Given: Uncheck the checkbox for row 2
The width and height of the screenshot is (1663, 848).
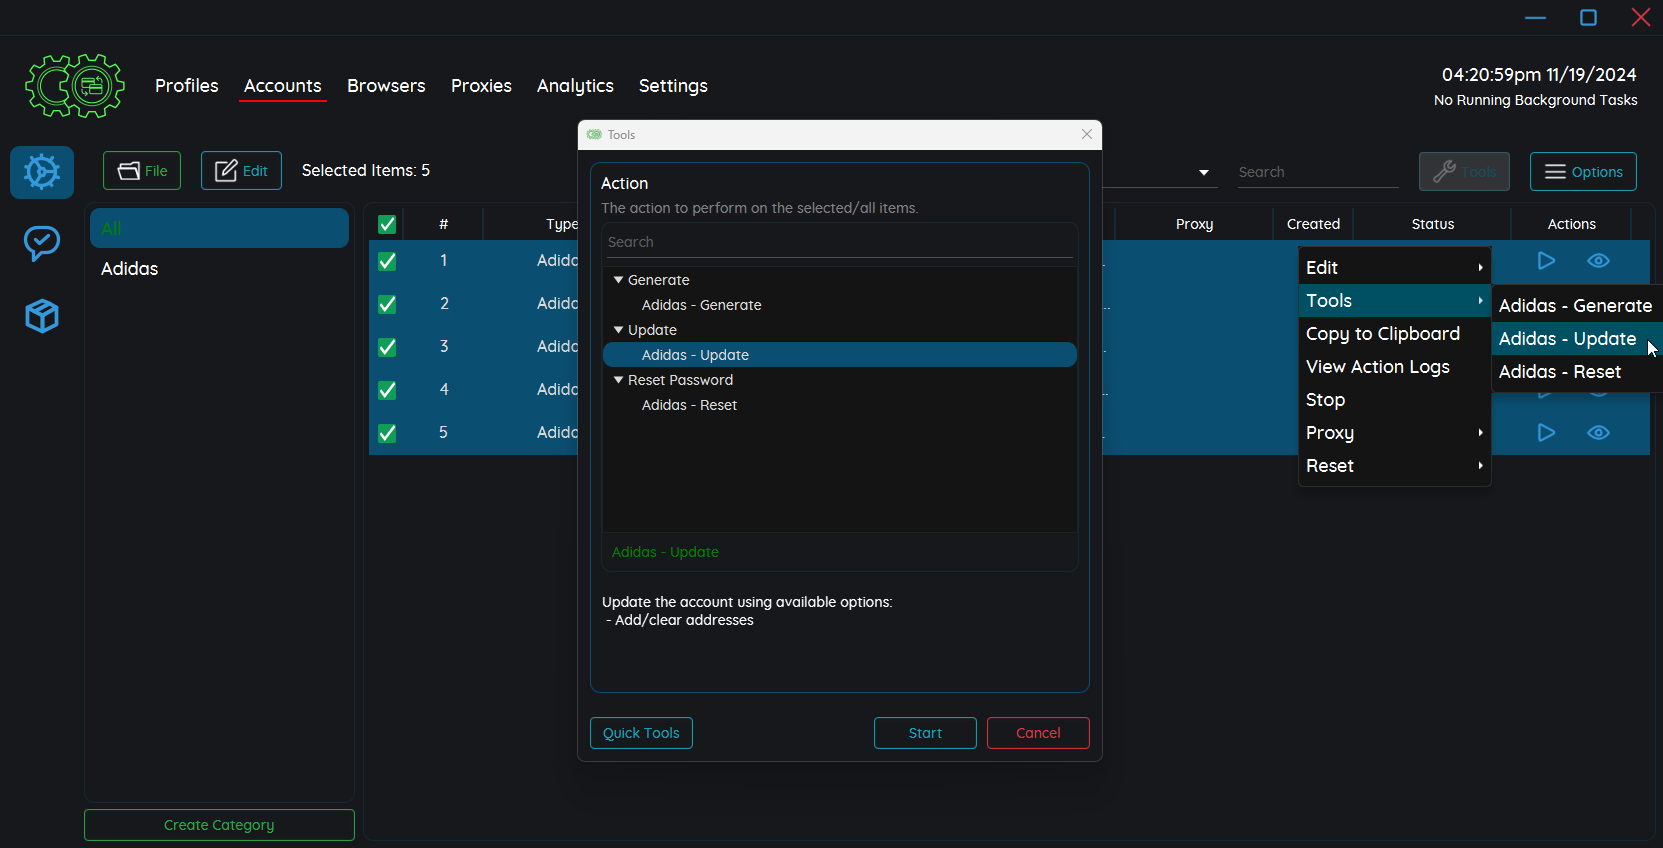Looking at the screenshot, I should point(387,304).
